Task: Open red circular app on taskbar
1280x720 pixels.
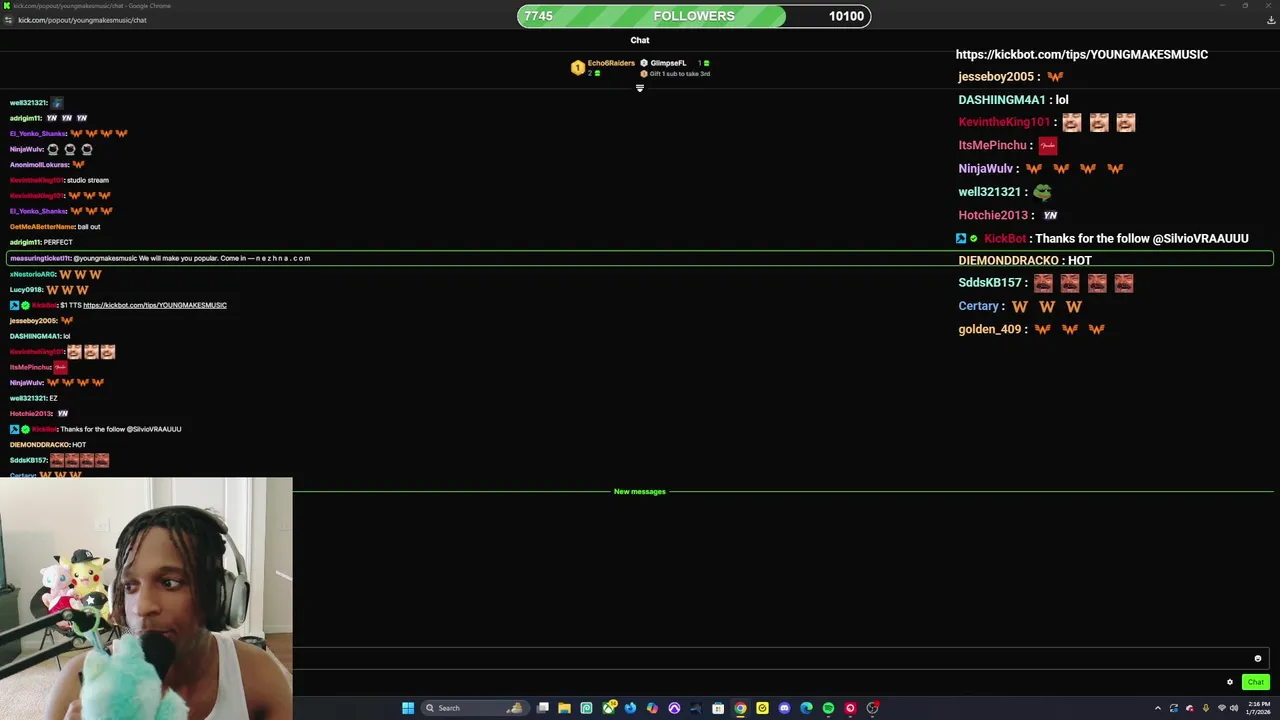Action: [x=850, y=708]
